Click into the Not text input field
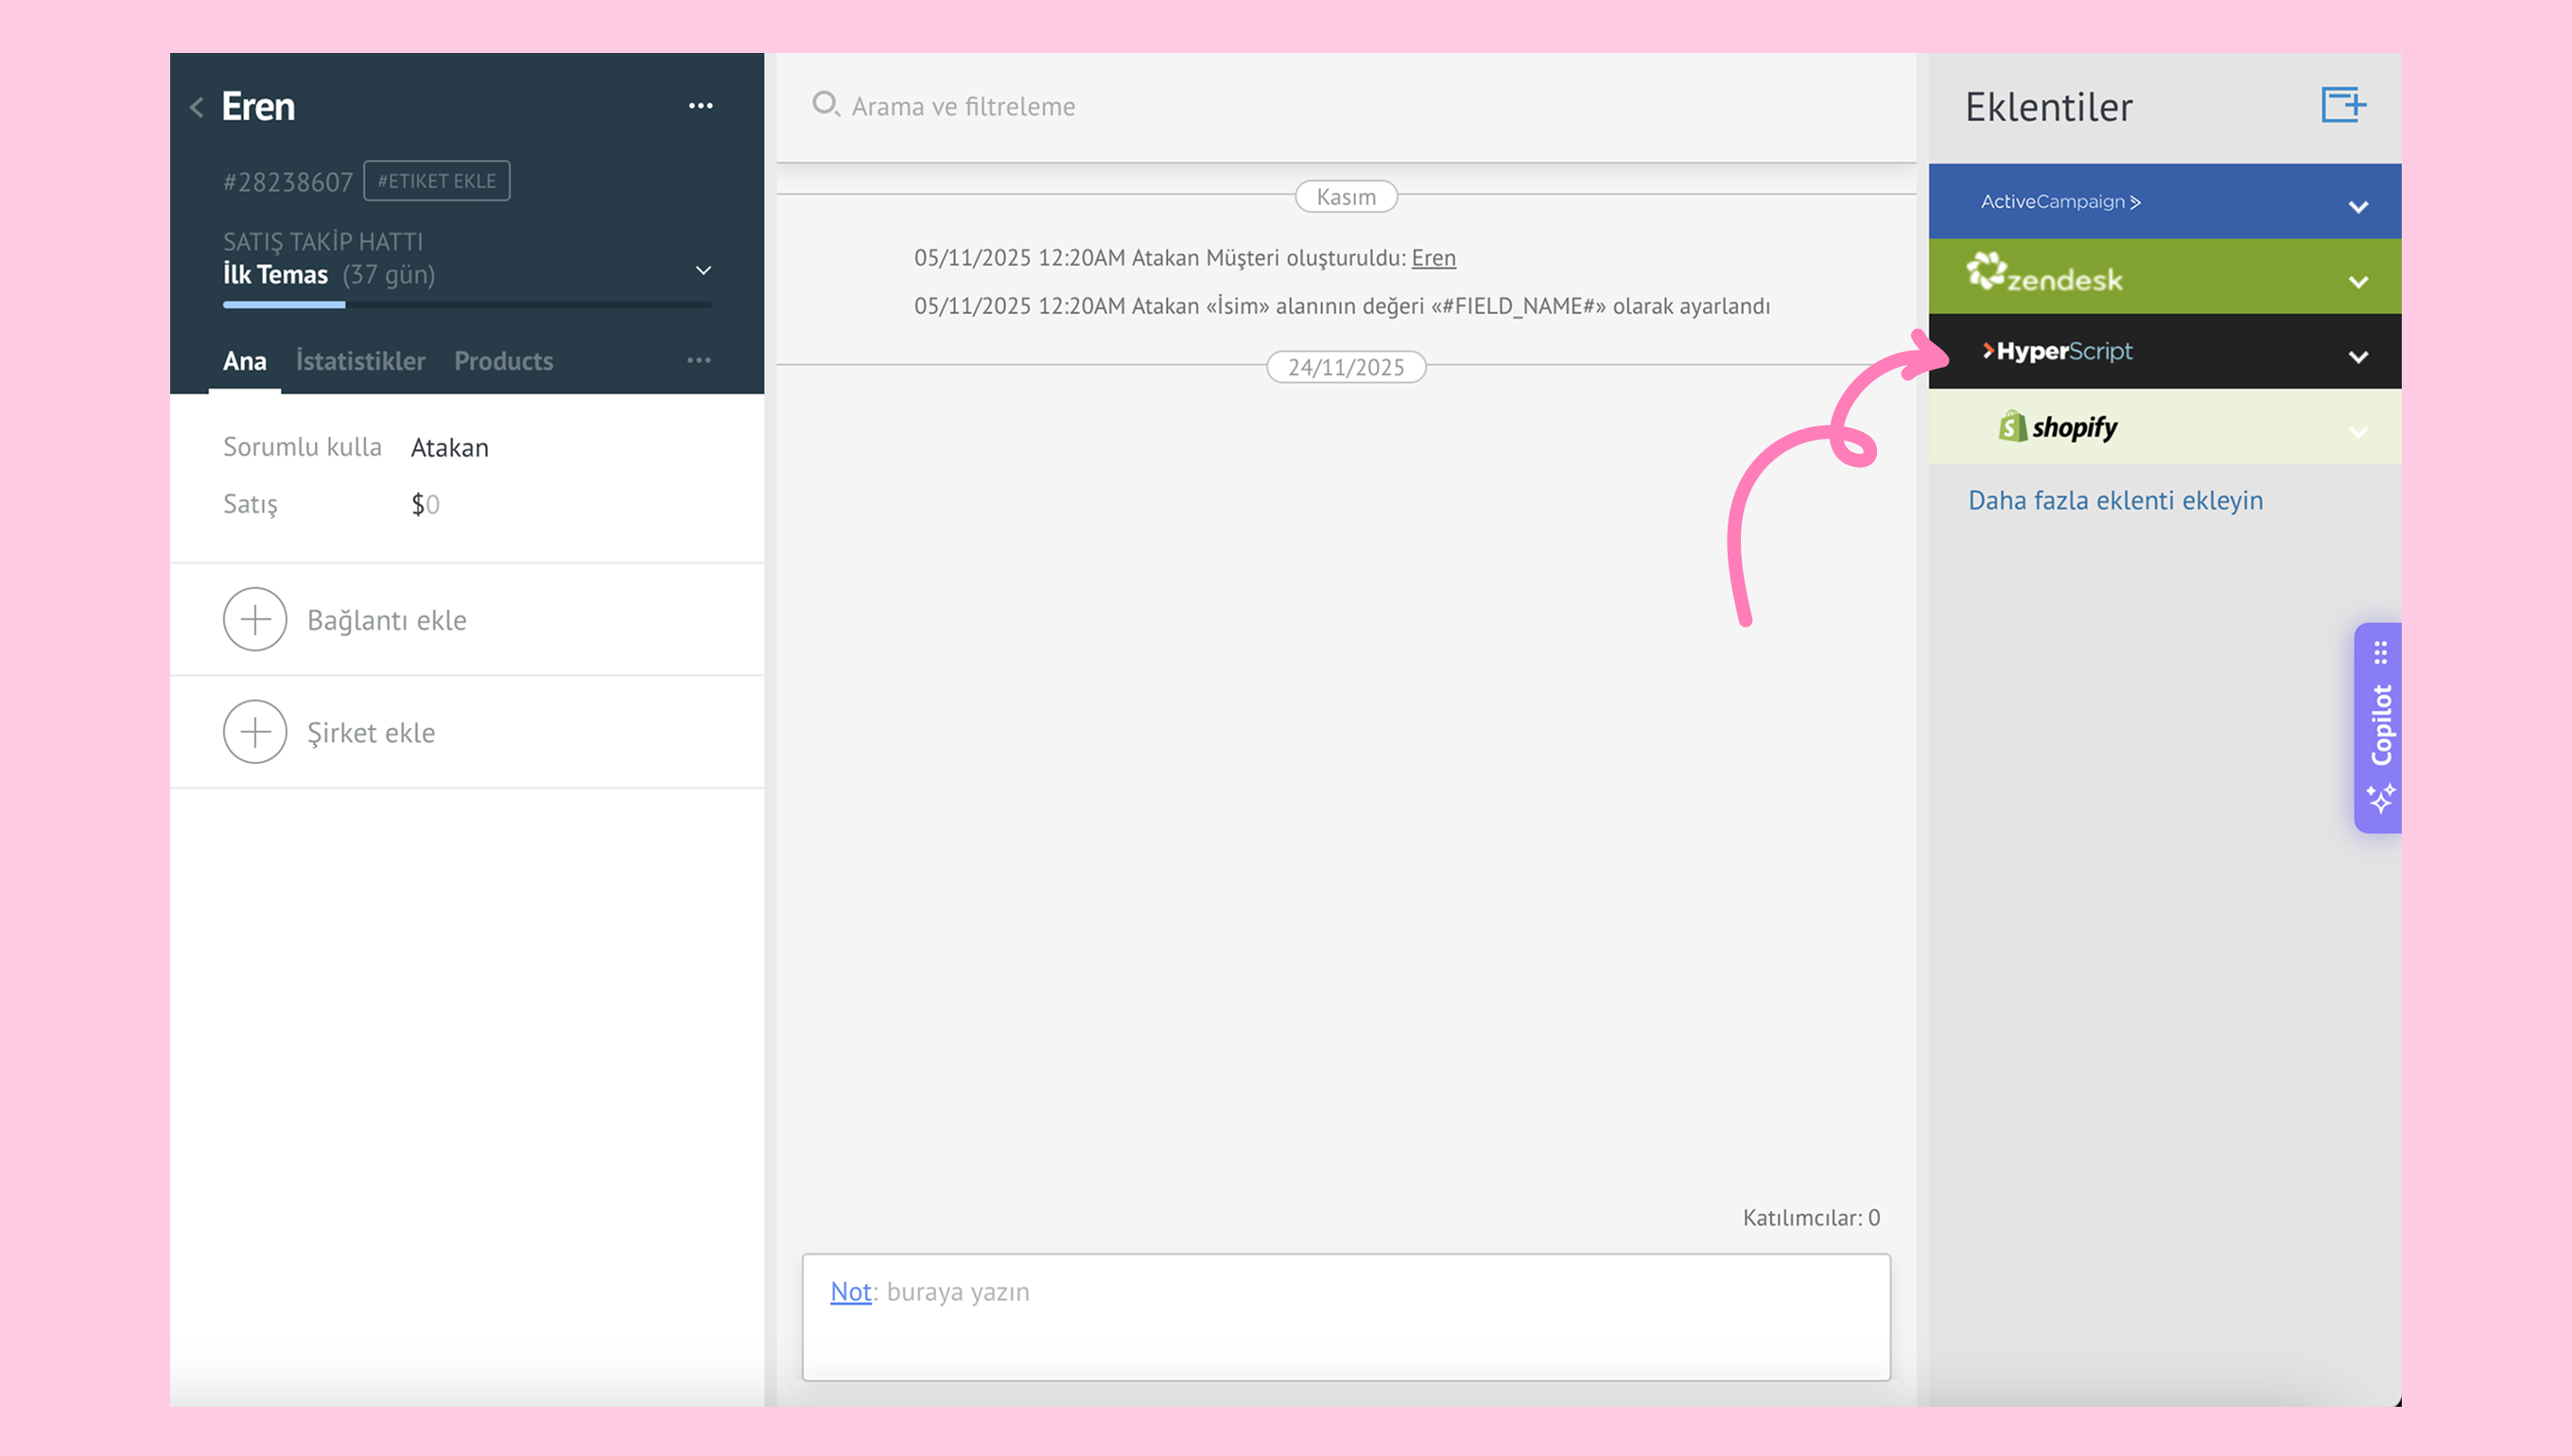The image size is (2572, 1456). pyautogui.click(x=1346, y=1316)
